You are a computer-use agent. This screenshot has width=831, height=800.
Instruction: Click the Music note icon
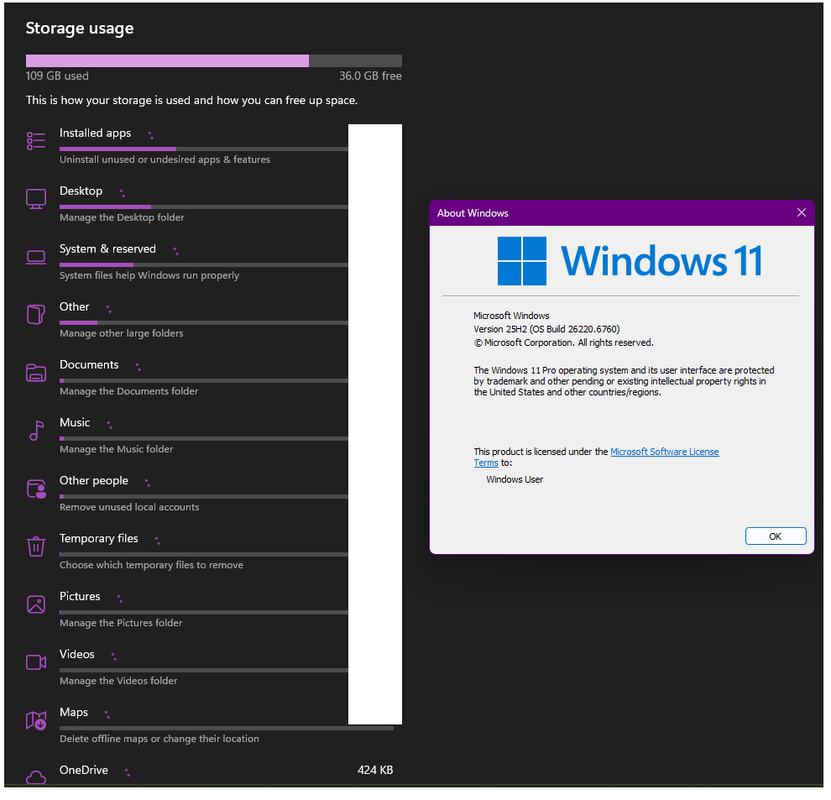tap(36, 431)
